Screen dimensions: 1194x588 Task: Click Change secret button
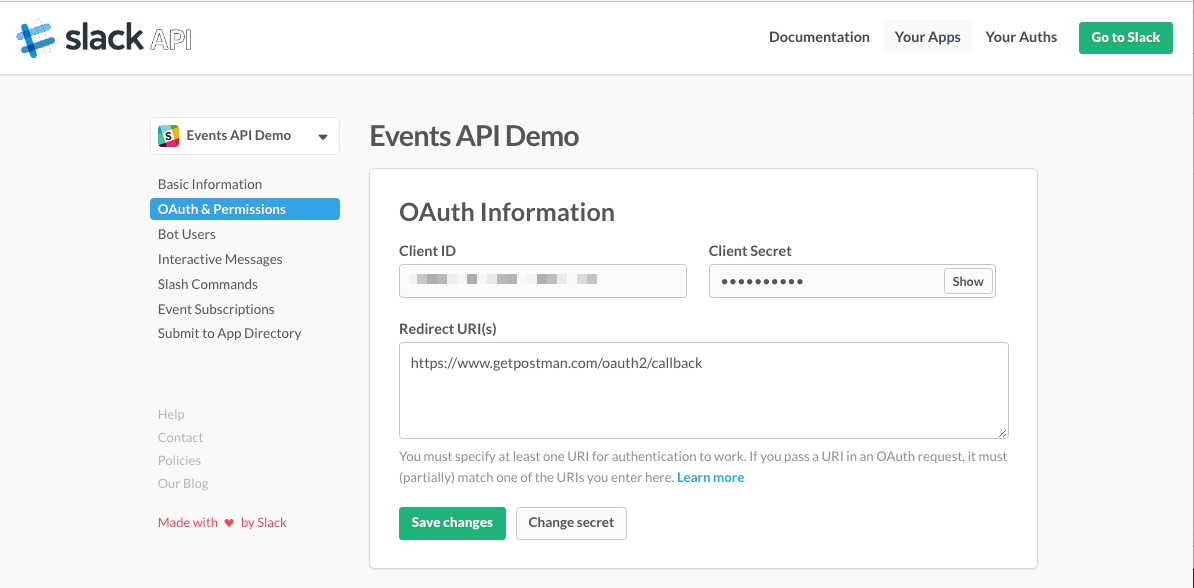tap(571, 523)
